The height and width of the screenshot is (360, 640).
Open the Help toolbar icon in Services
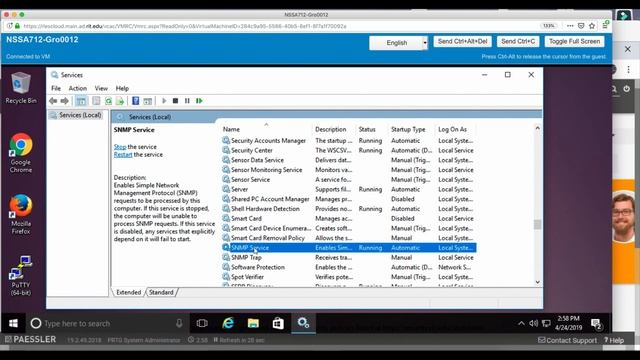pyautogui.click(x=136, y=101)
